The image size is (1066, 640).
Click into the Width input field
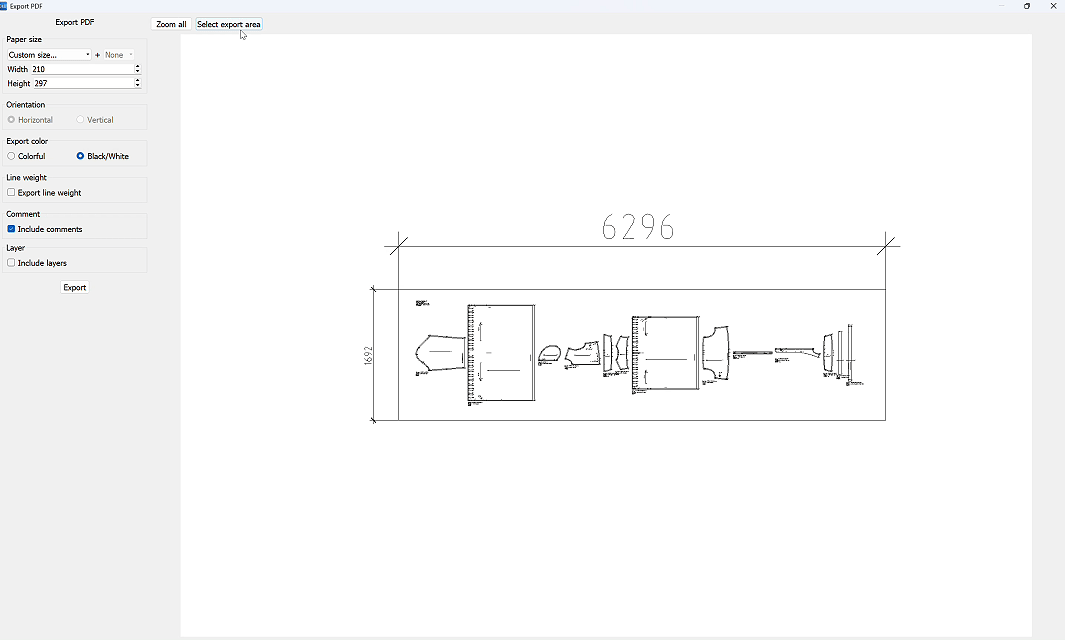pyautogui.click(x=82, y=69)
